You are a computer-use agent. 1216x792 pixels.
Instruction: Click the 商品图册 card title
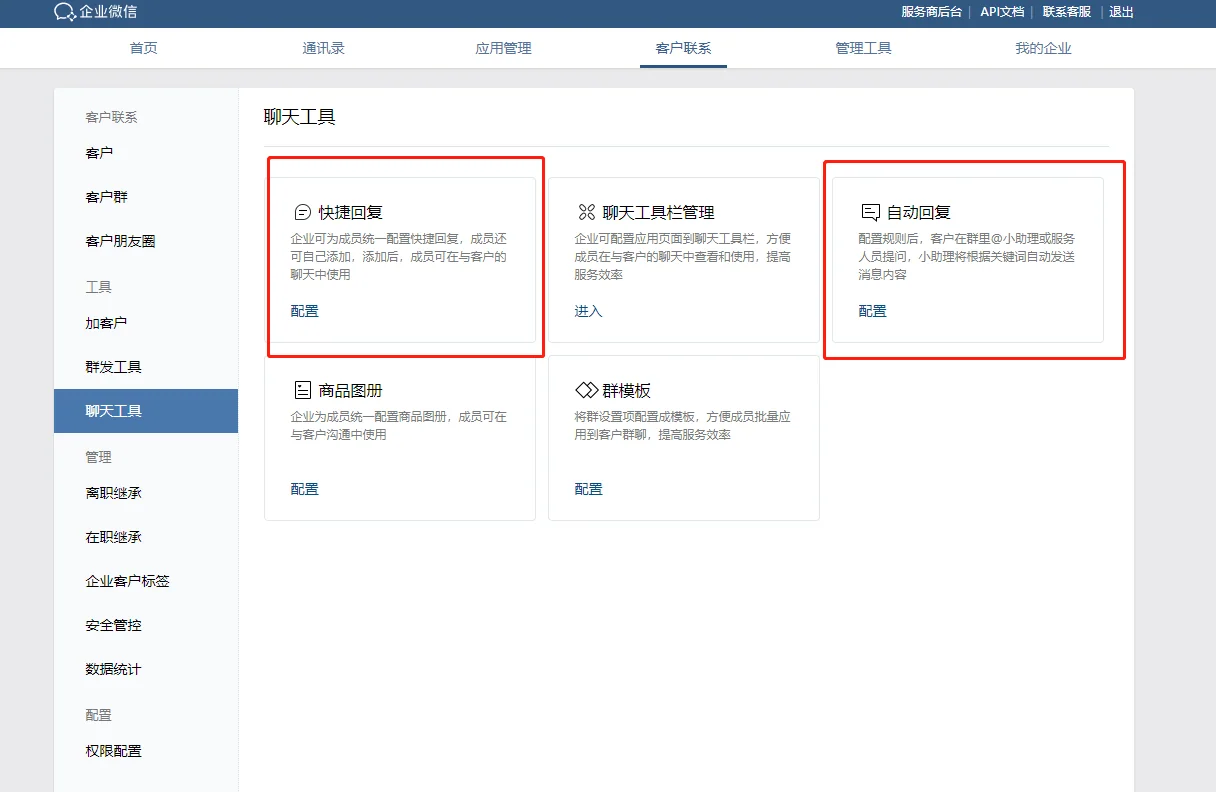click(351, 390)
